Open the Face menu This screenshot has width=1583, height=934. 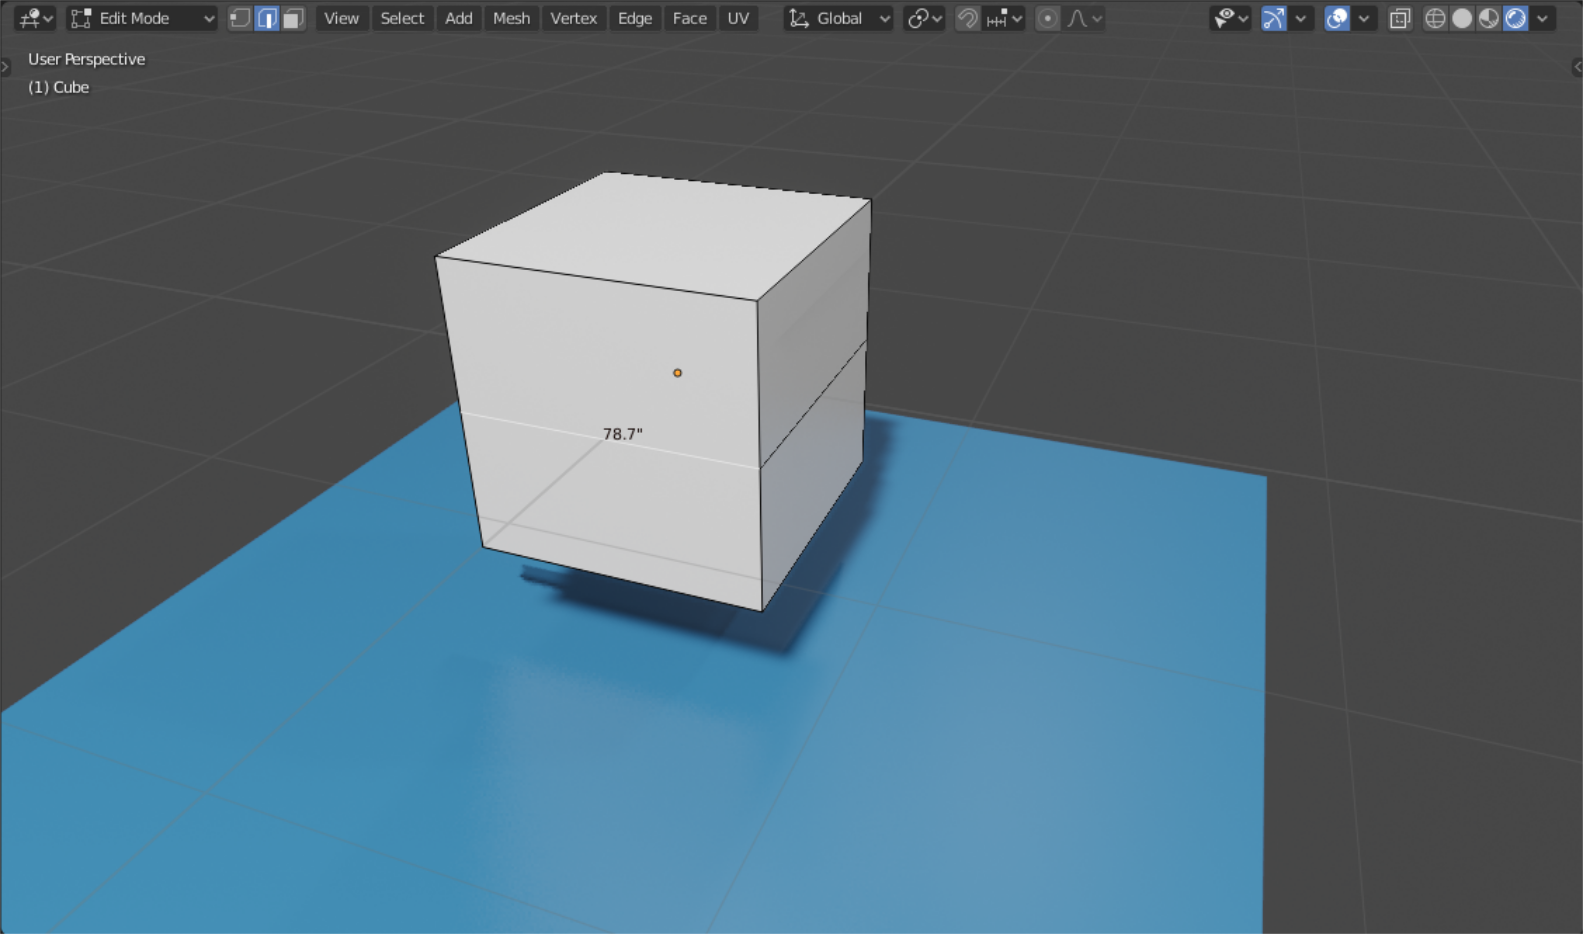tap(690, 18)
